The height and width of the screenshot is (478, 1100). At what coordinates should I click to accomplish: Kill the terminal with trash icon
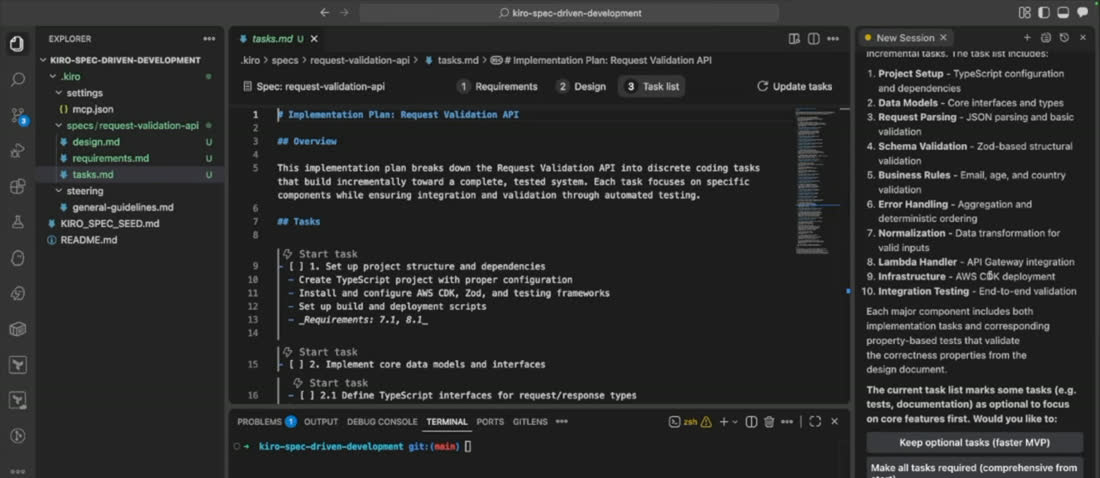(x=769, y=422)
